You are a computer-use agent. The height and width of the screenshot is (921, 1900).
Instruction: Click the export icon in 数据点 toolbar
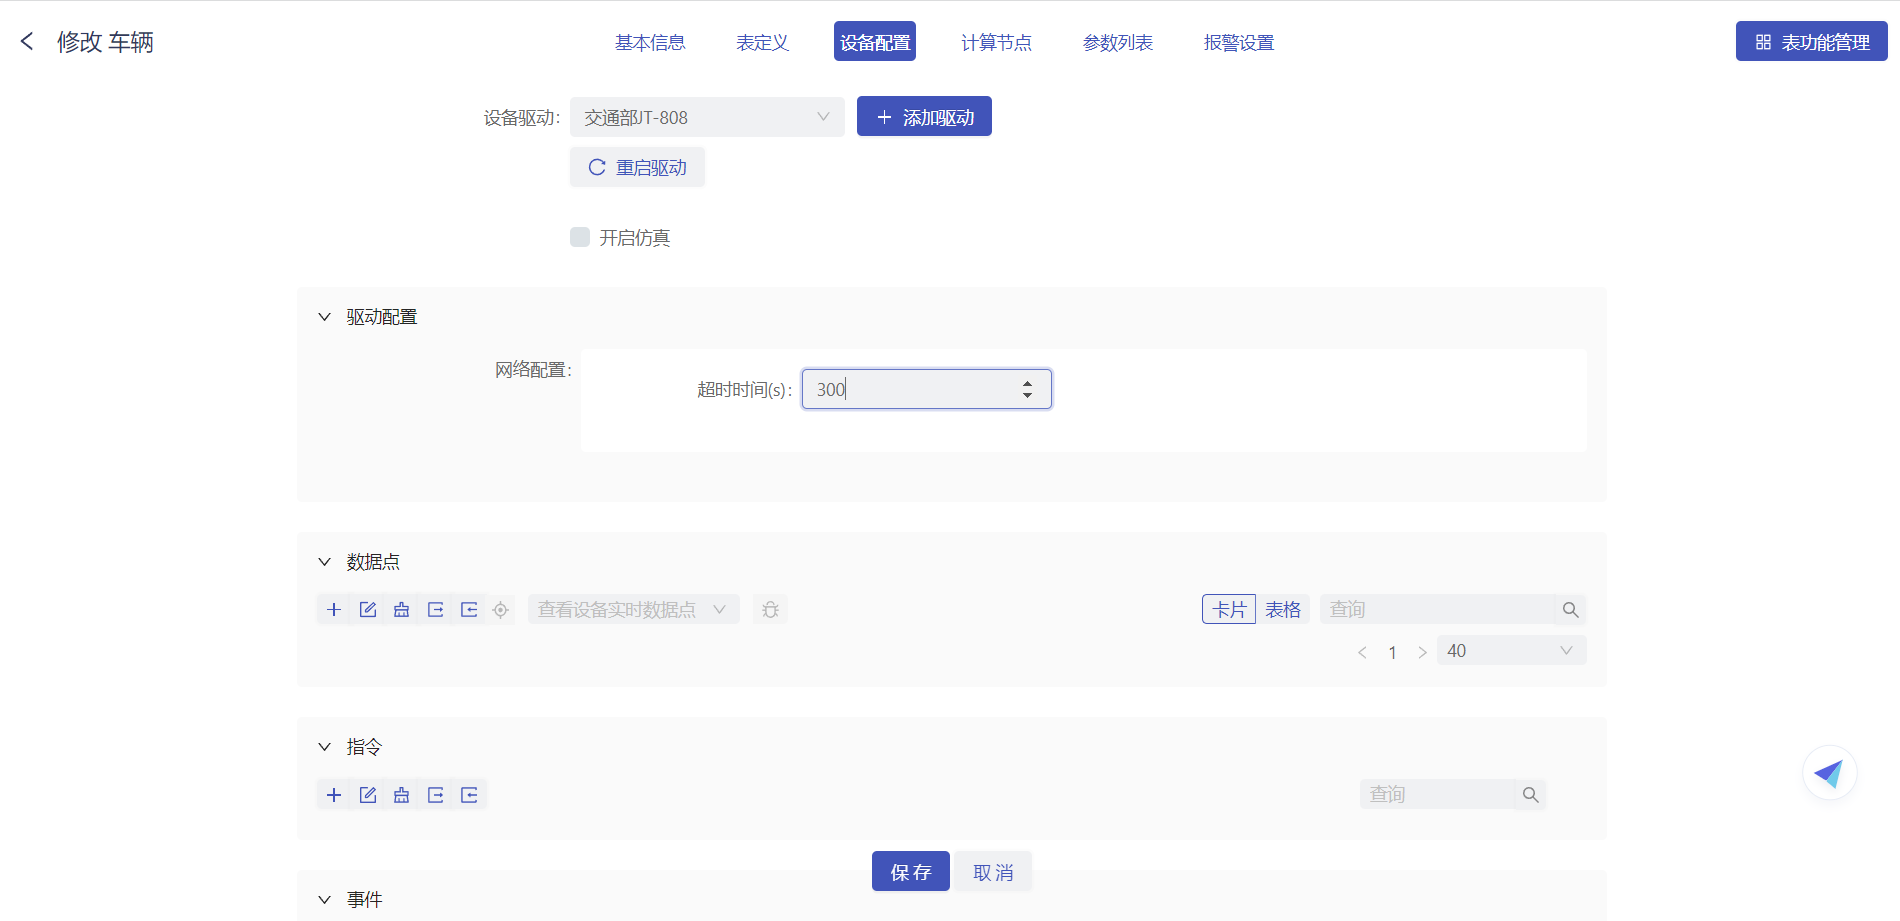point(435,610)
